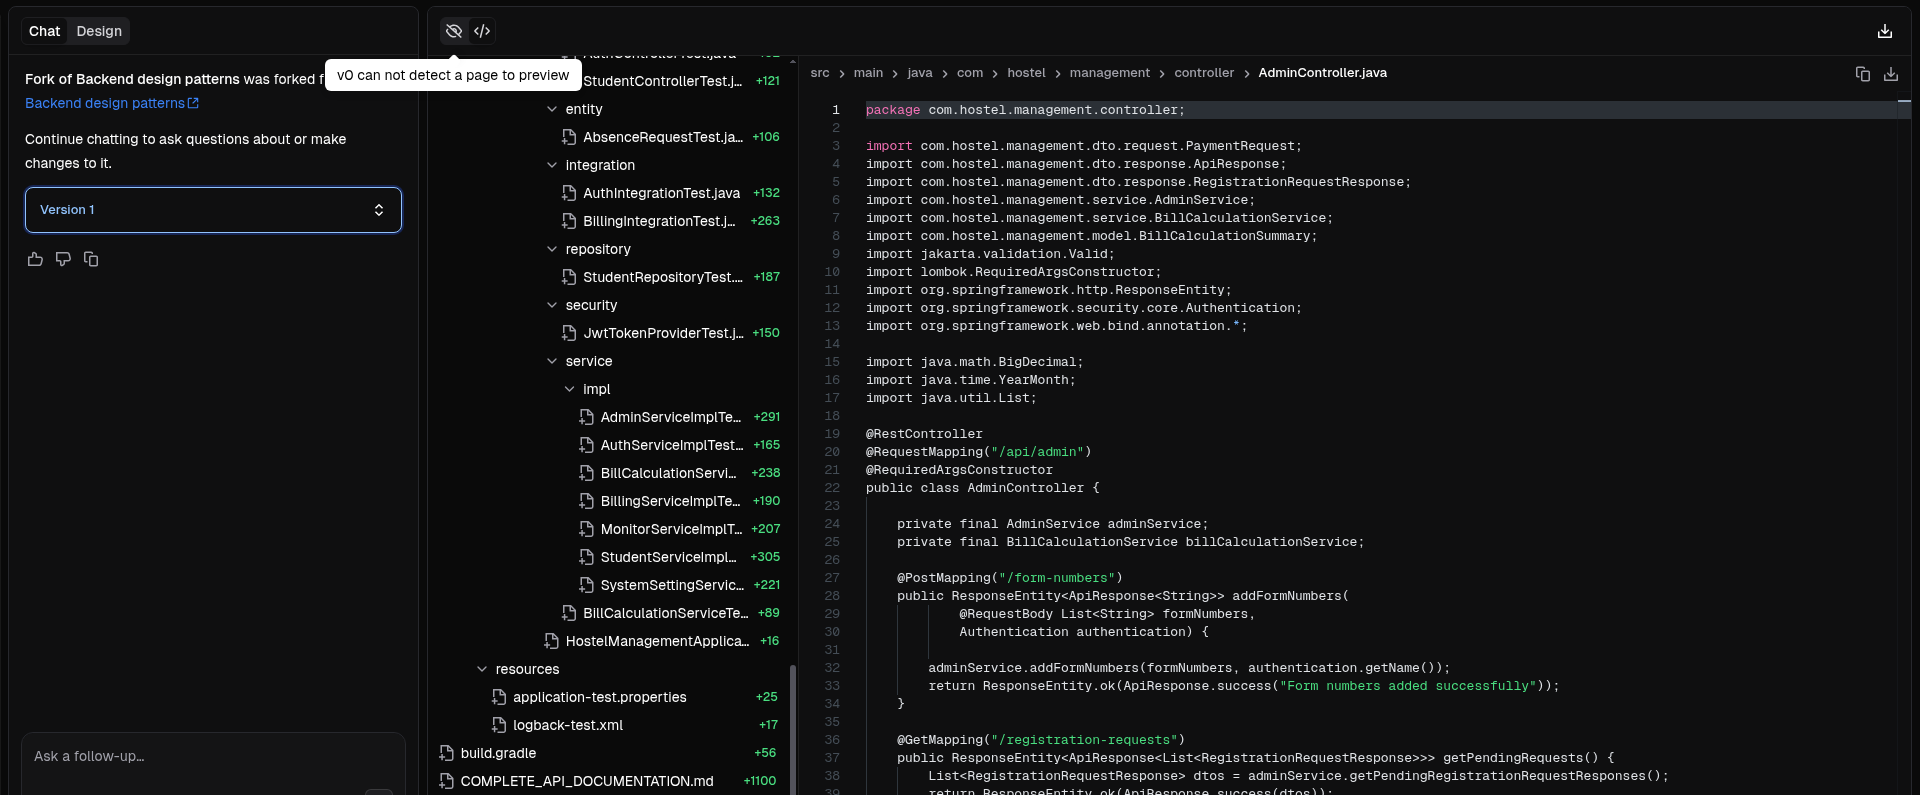
Task: Click the hostel breadcrumb segment
Action: [1026, 73]
